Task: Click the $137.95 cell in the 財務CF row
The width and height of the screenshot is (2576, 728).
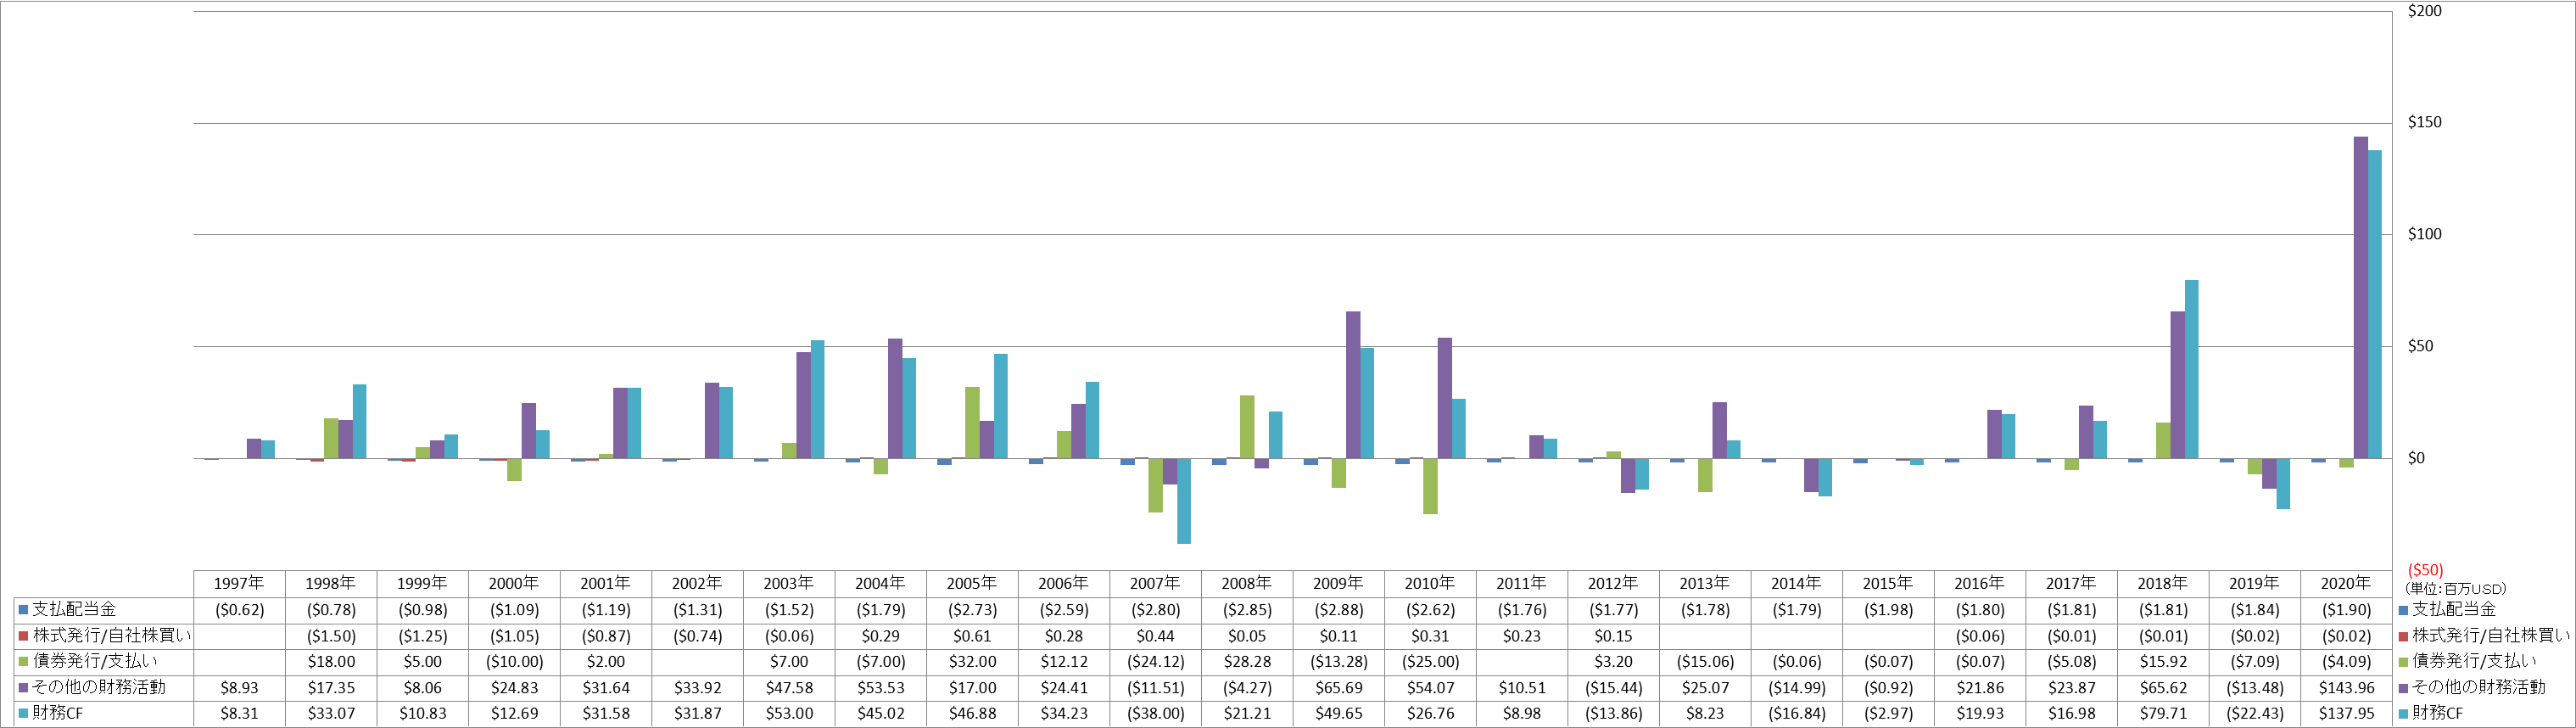Action: pos(2346,714)
